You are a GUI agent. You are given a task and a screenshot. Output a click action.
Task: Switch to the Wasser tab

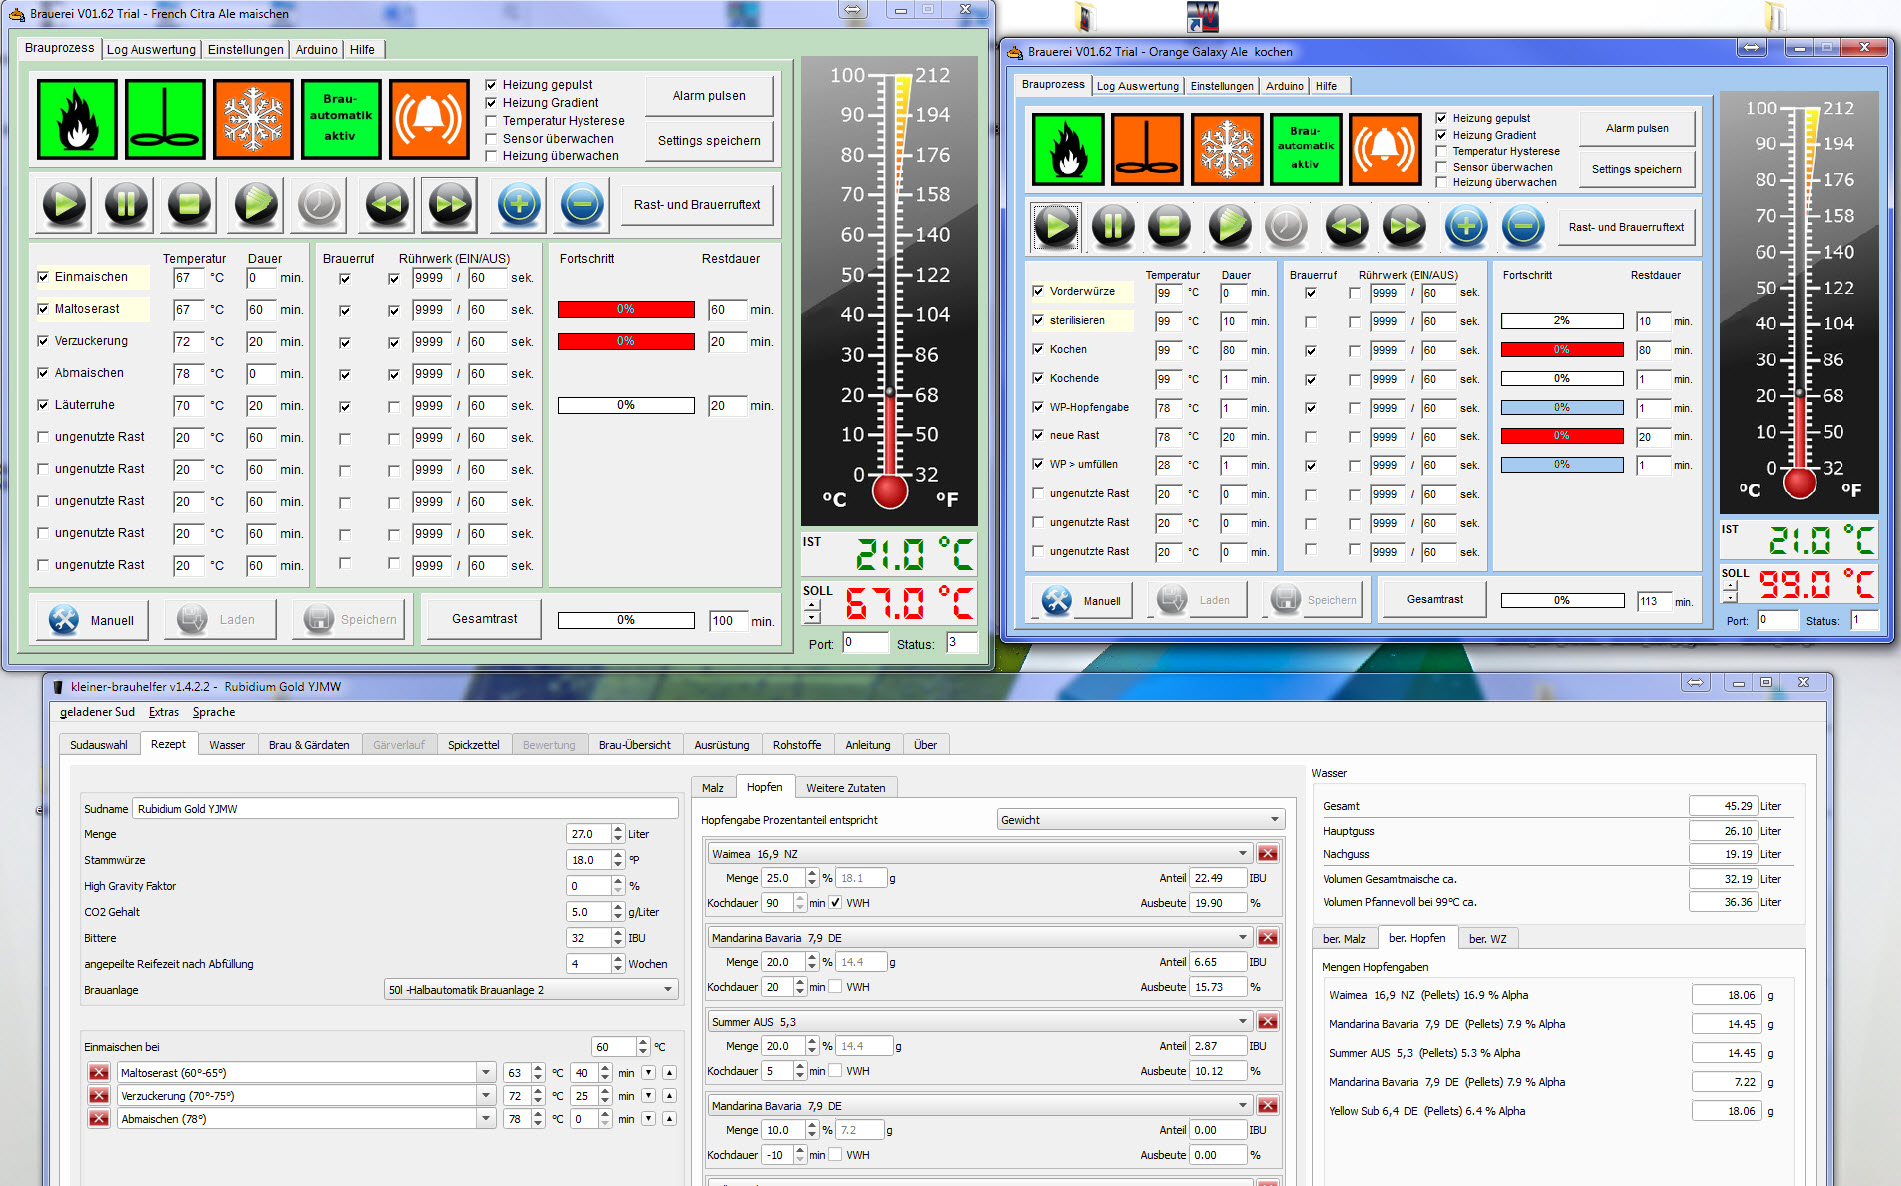227,745
